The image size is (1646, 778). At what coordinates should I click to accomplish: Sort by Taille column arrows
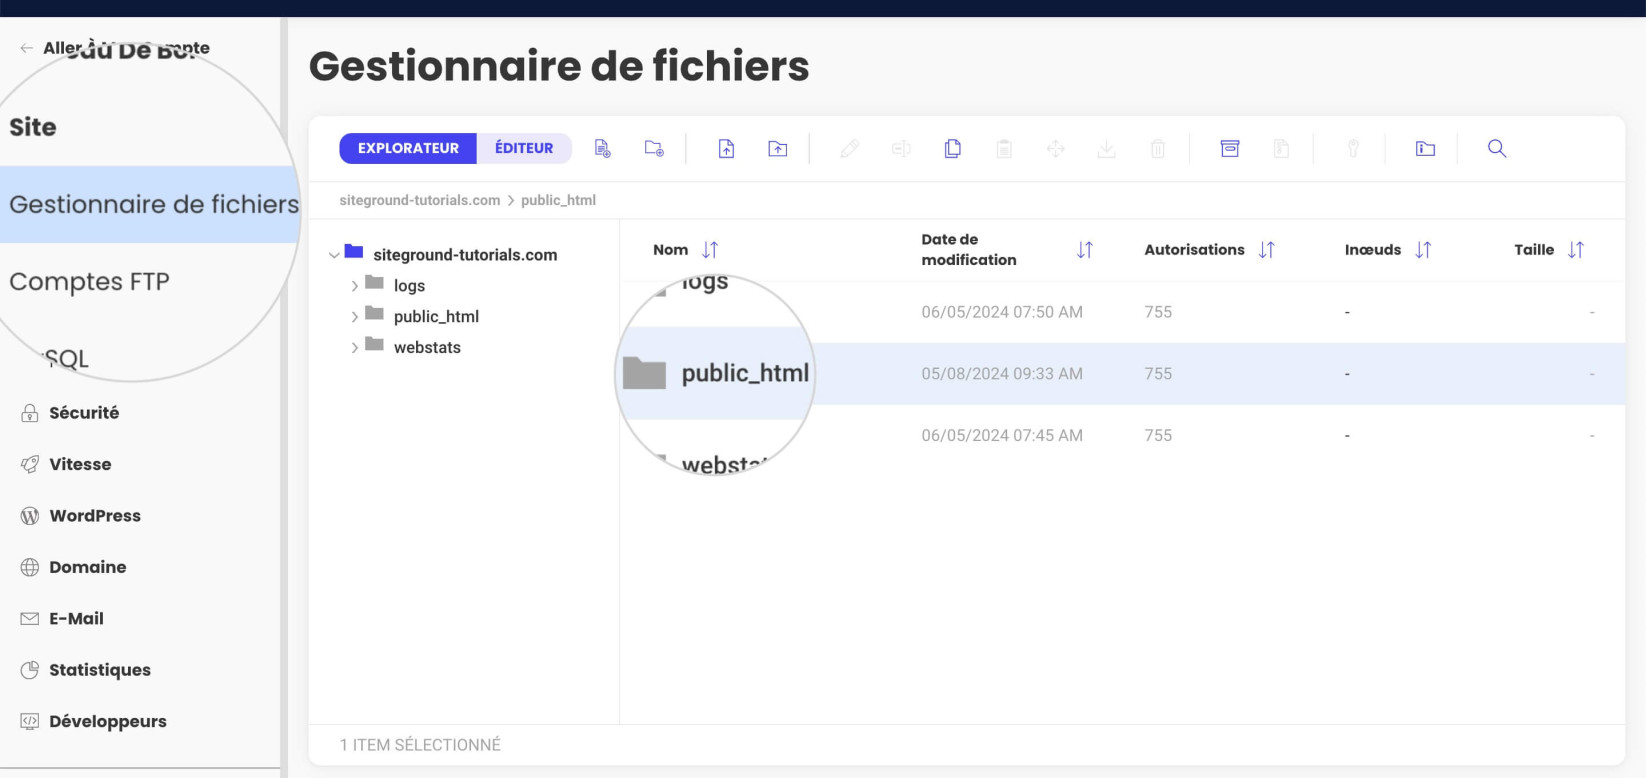(1576, 249)
